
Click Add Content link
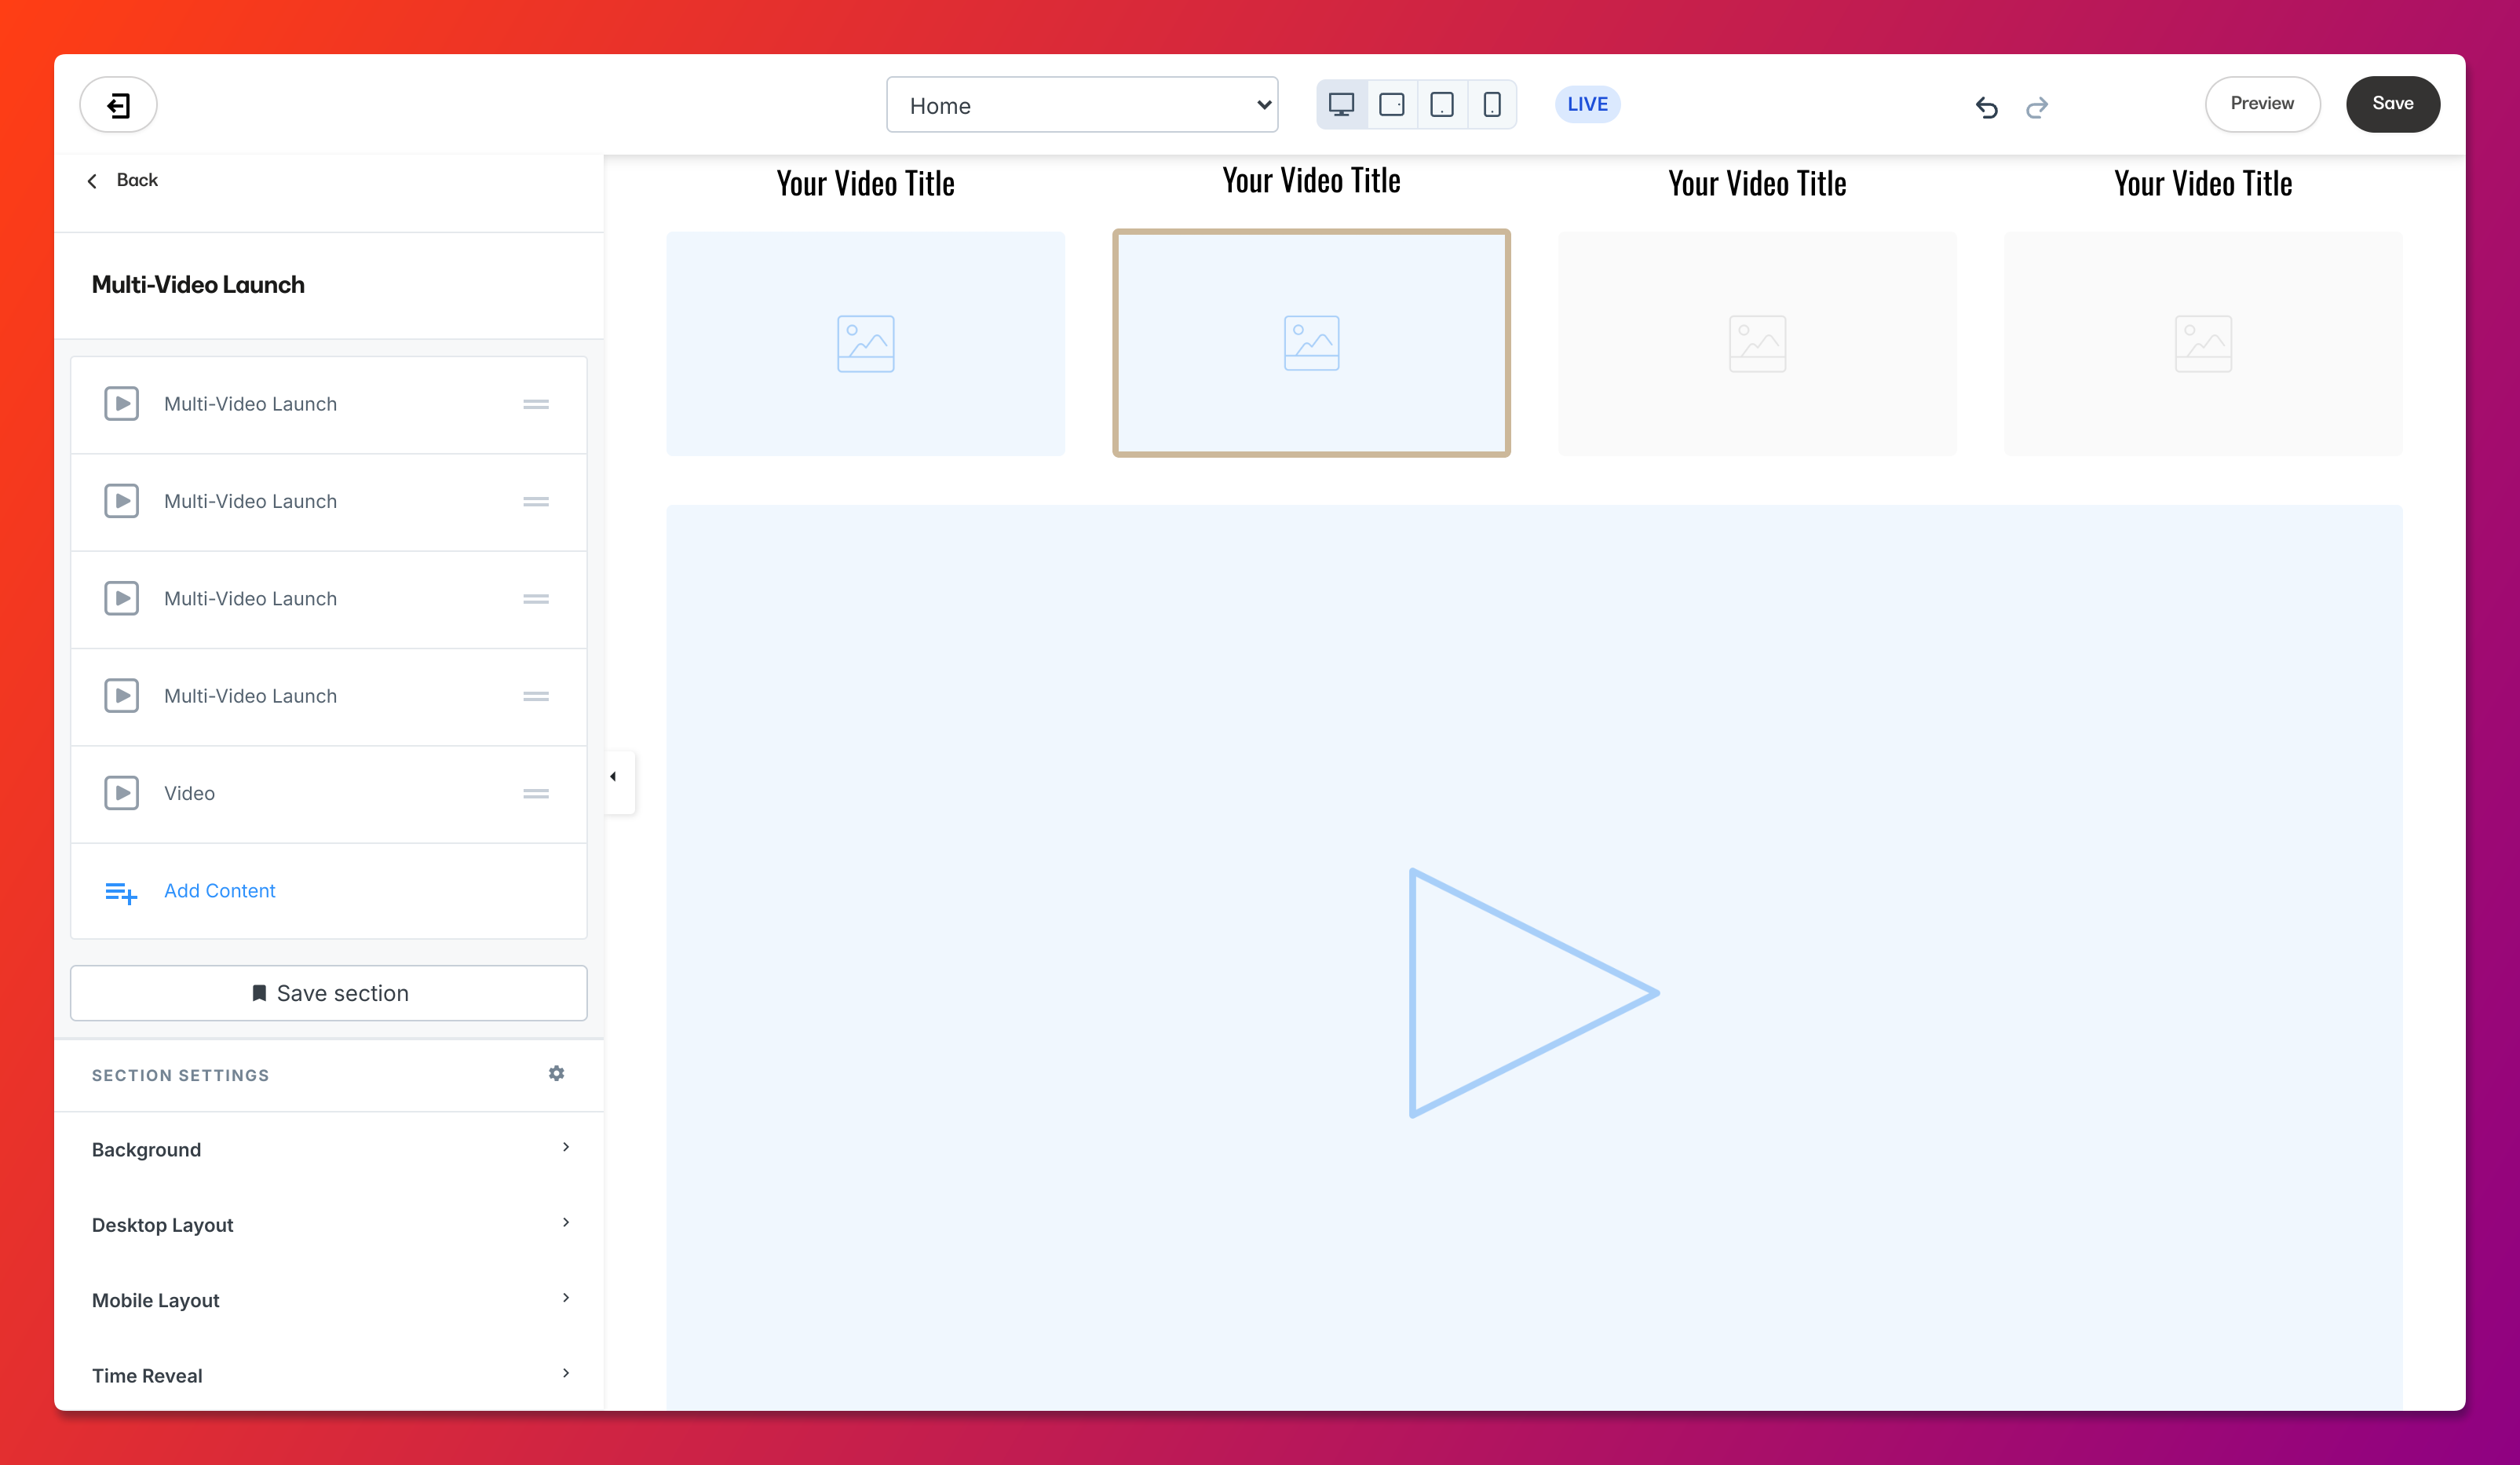point(219,890)
